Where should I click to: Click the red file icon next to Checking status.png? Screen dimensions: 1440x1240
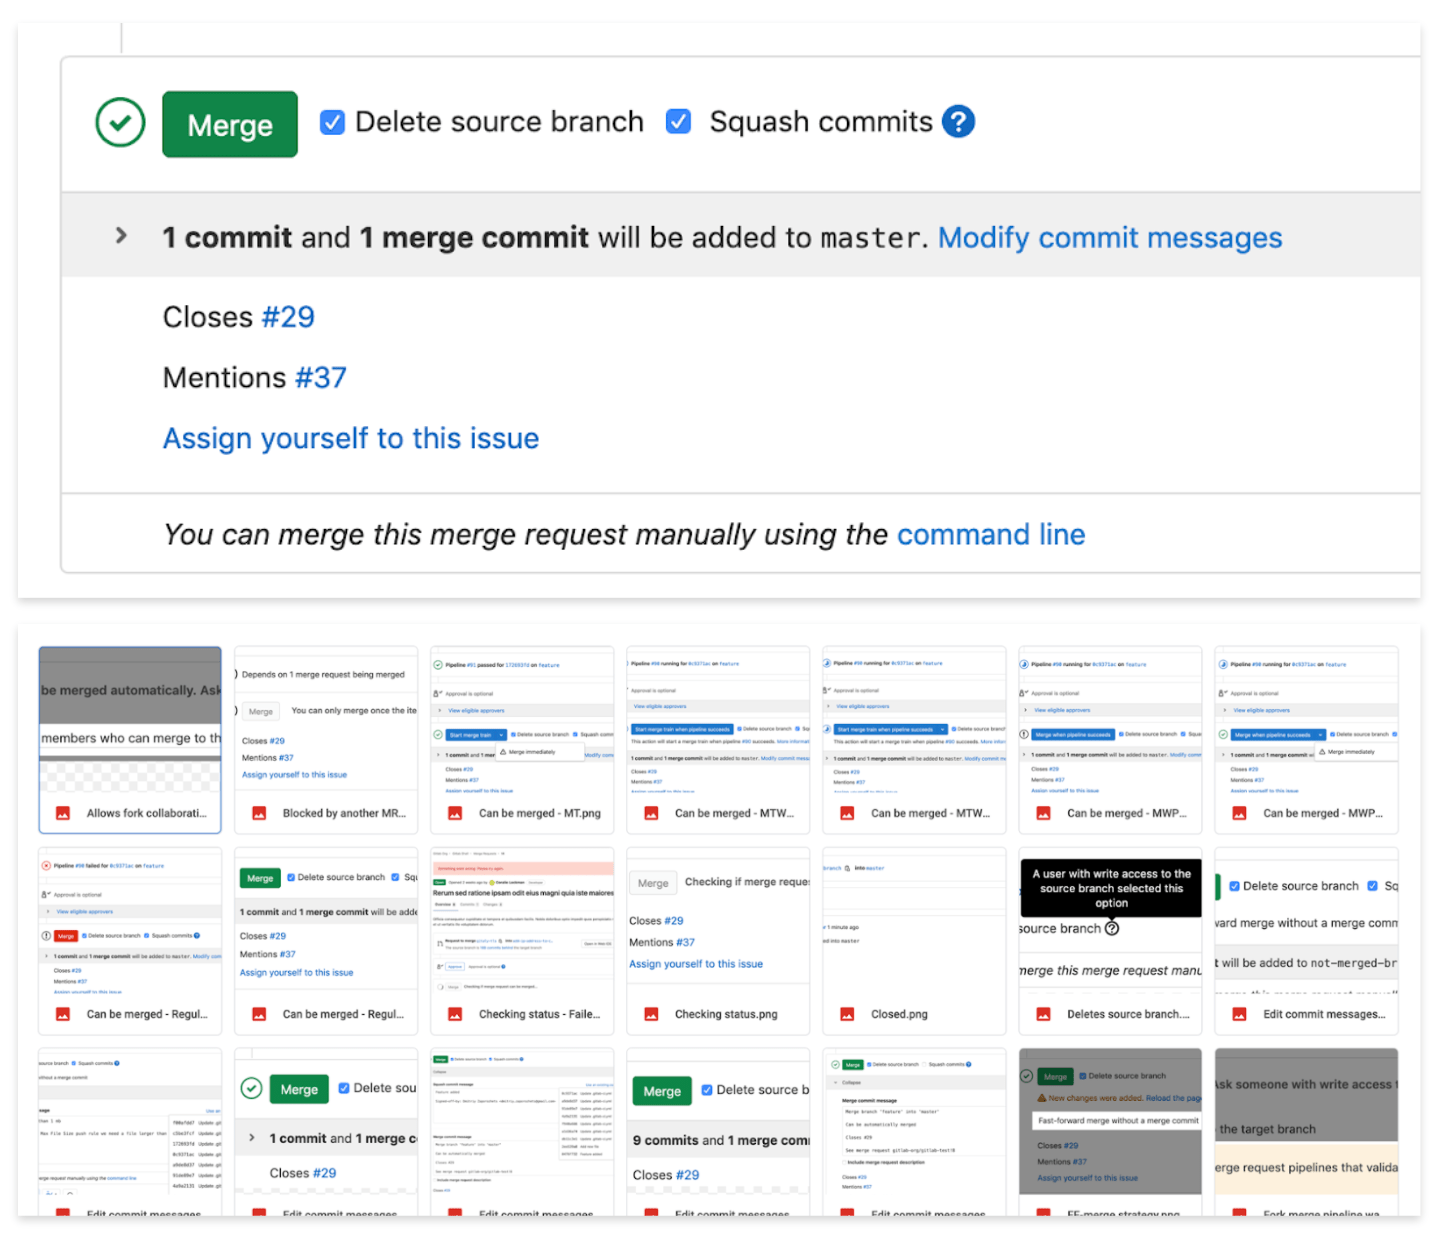click(x=651, y=1014)
